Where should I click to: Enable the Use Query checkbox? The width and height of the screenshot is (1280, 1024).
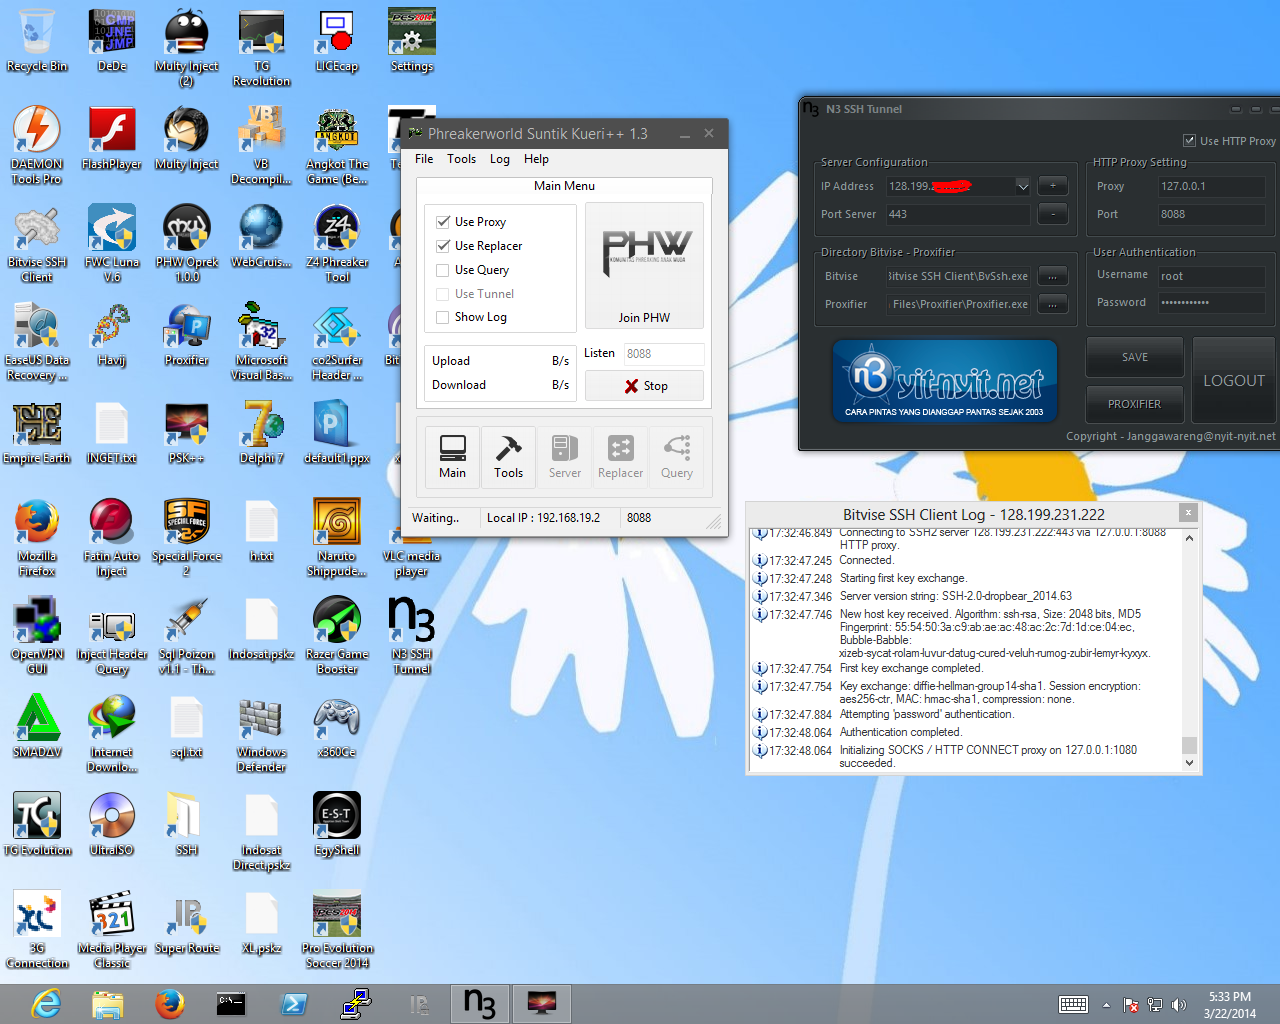[443, 270]
